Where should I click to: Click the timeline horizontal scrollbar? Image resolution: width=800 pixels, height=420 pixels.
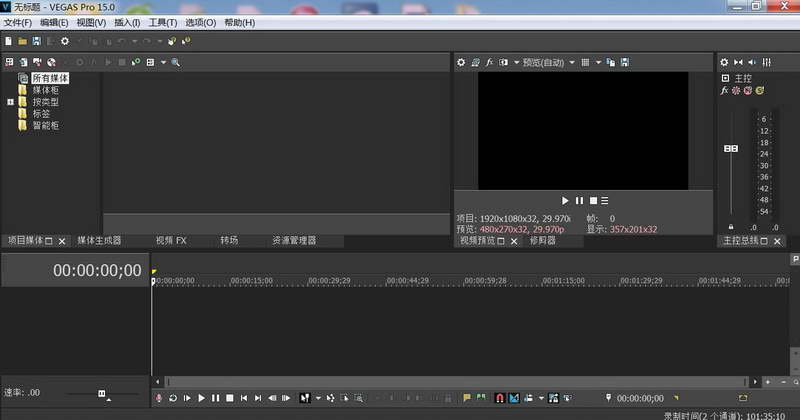click(456, 382)
